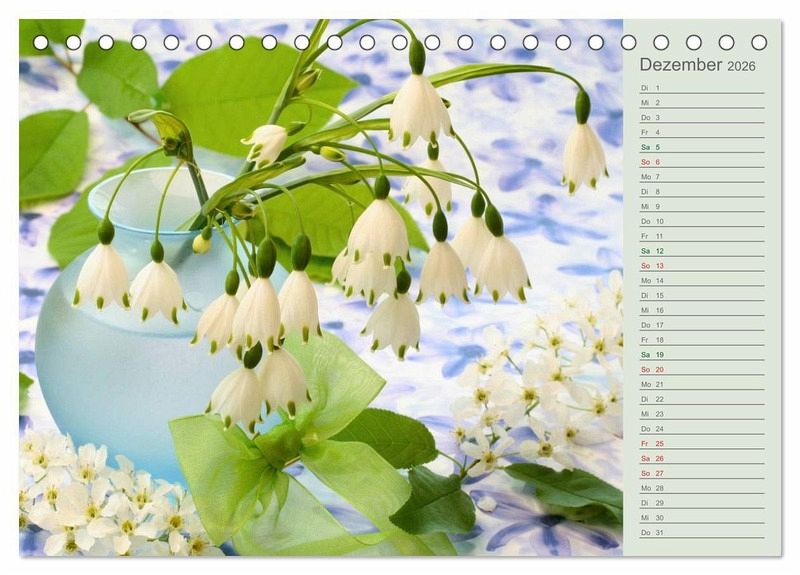Select the Di 1 date row
800x575 pixels.
pos(700,88)
